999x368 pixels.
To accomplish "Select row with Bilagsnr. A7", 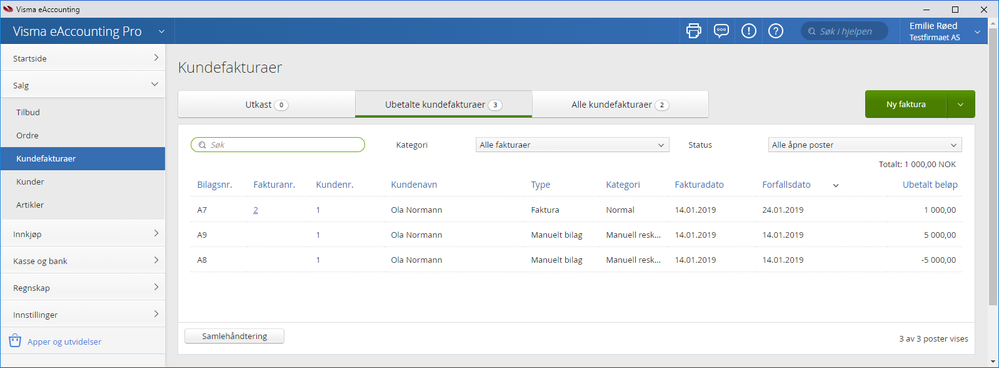I will point(576,209).
